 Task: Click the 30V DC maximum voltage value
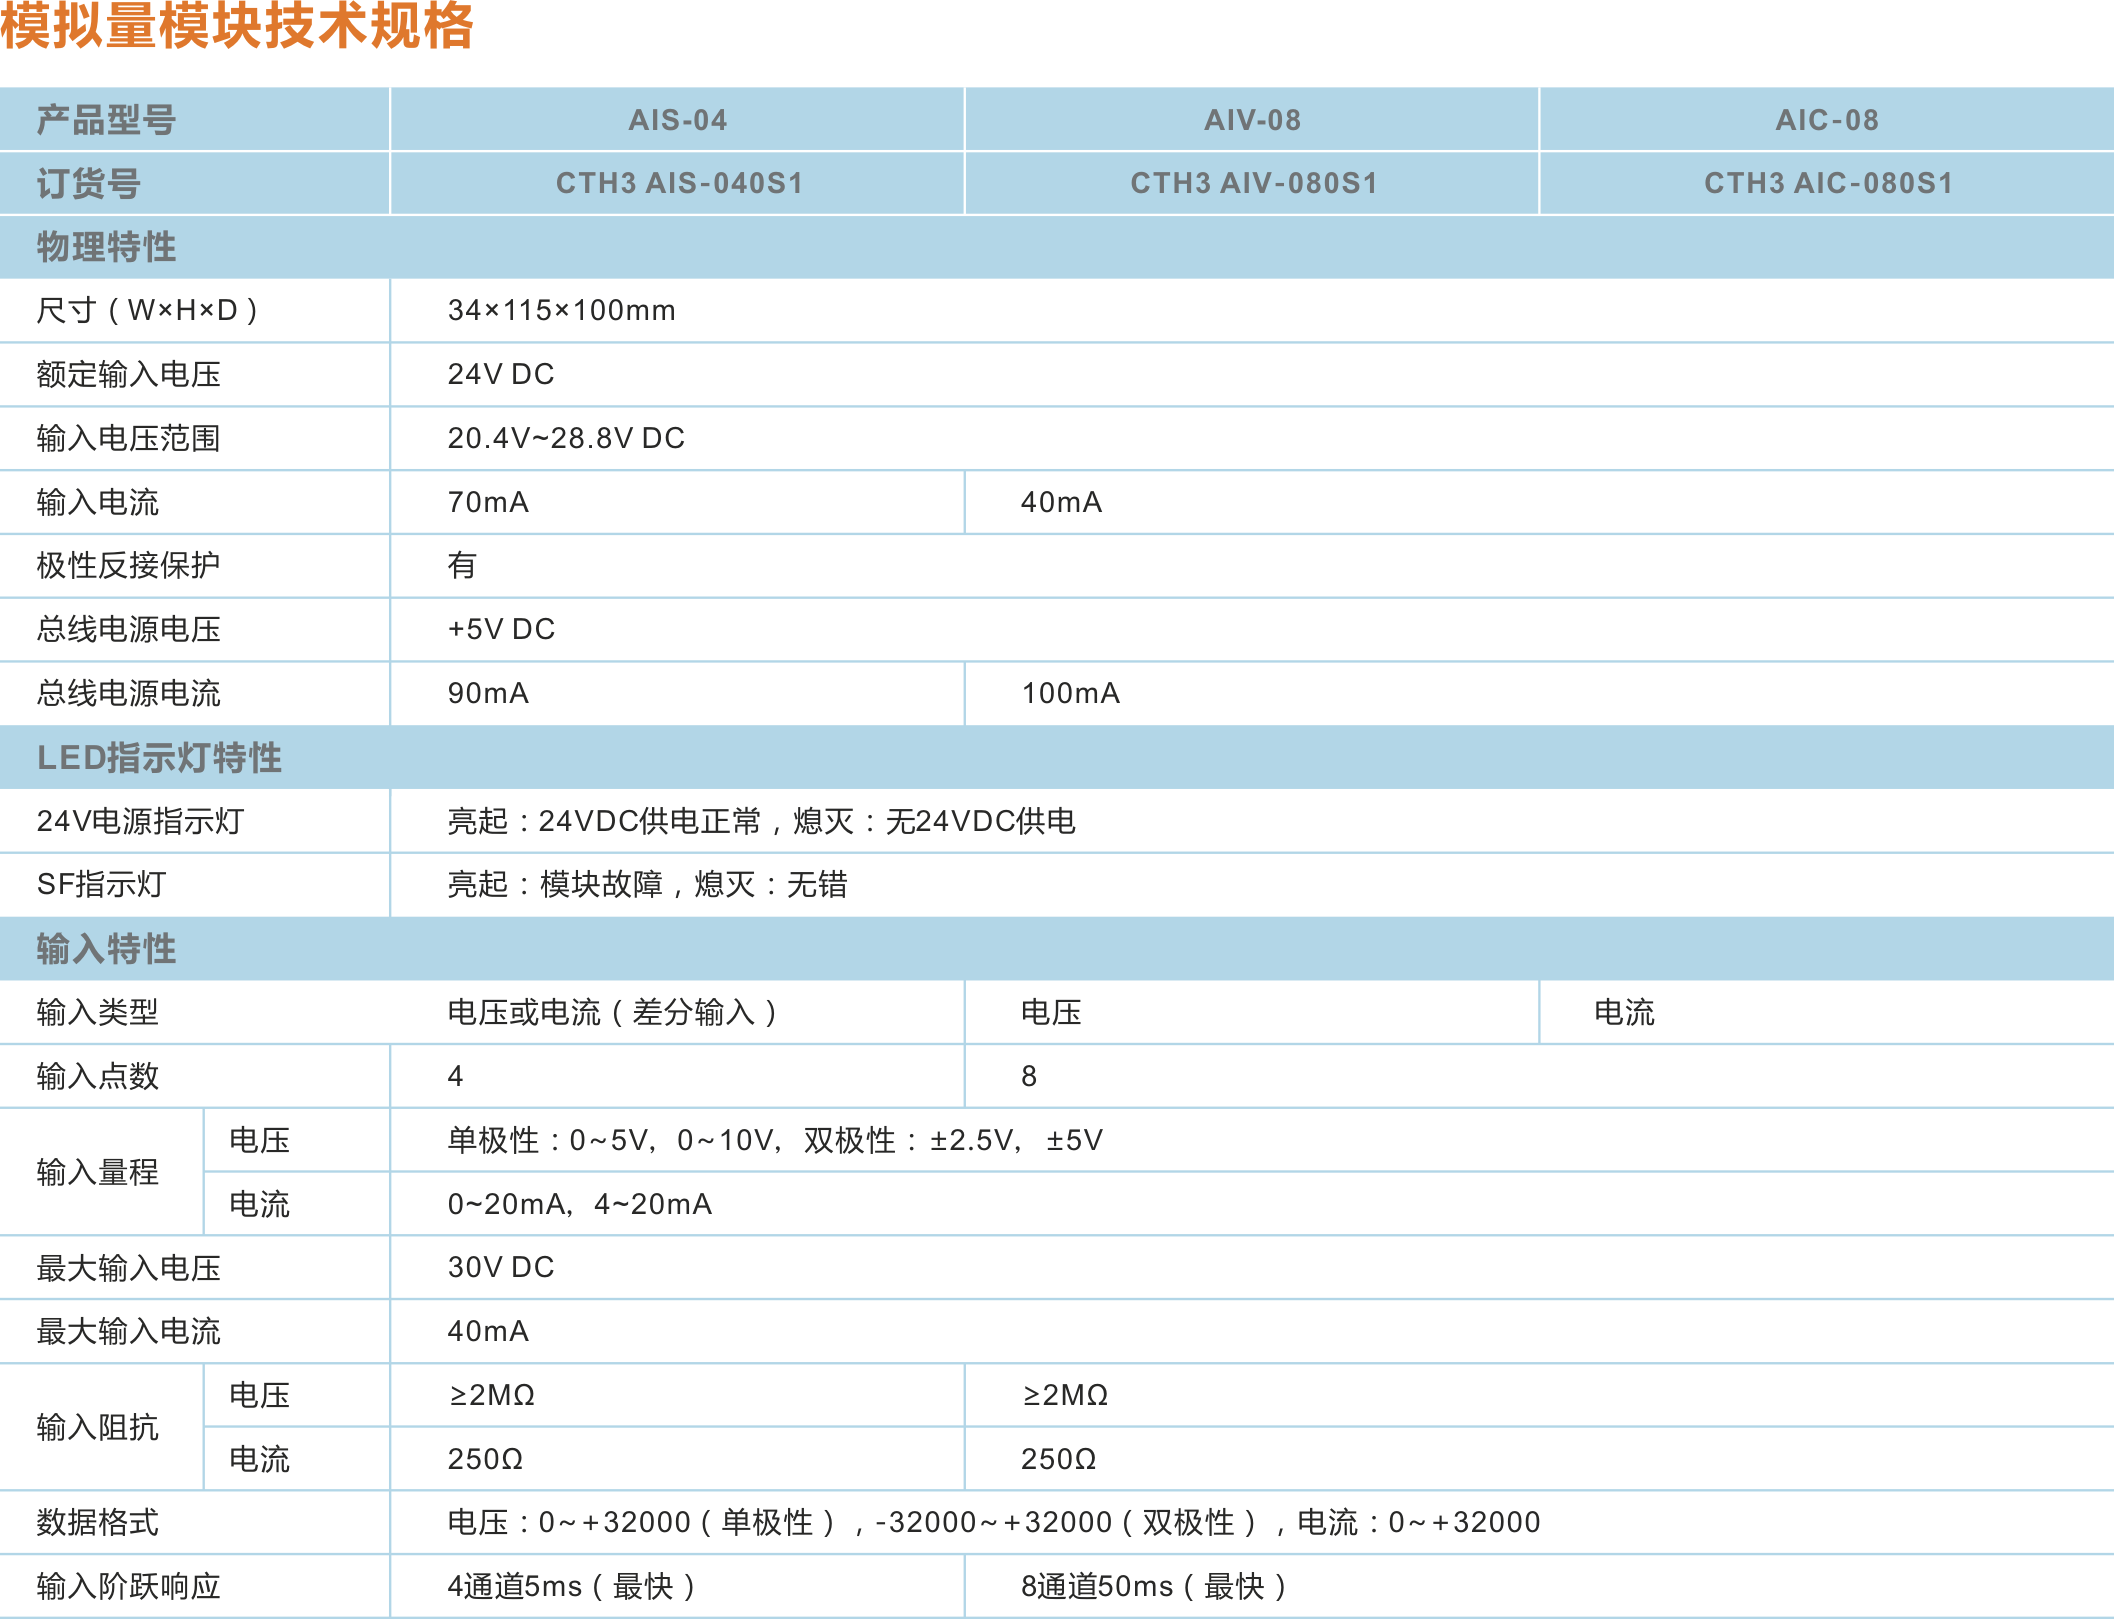pyautogui.click(x=500, y=1267)
